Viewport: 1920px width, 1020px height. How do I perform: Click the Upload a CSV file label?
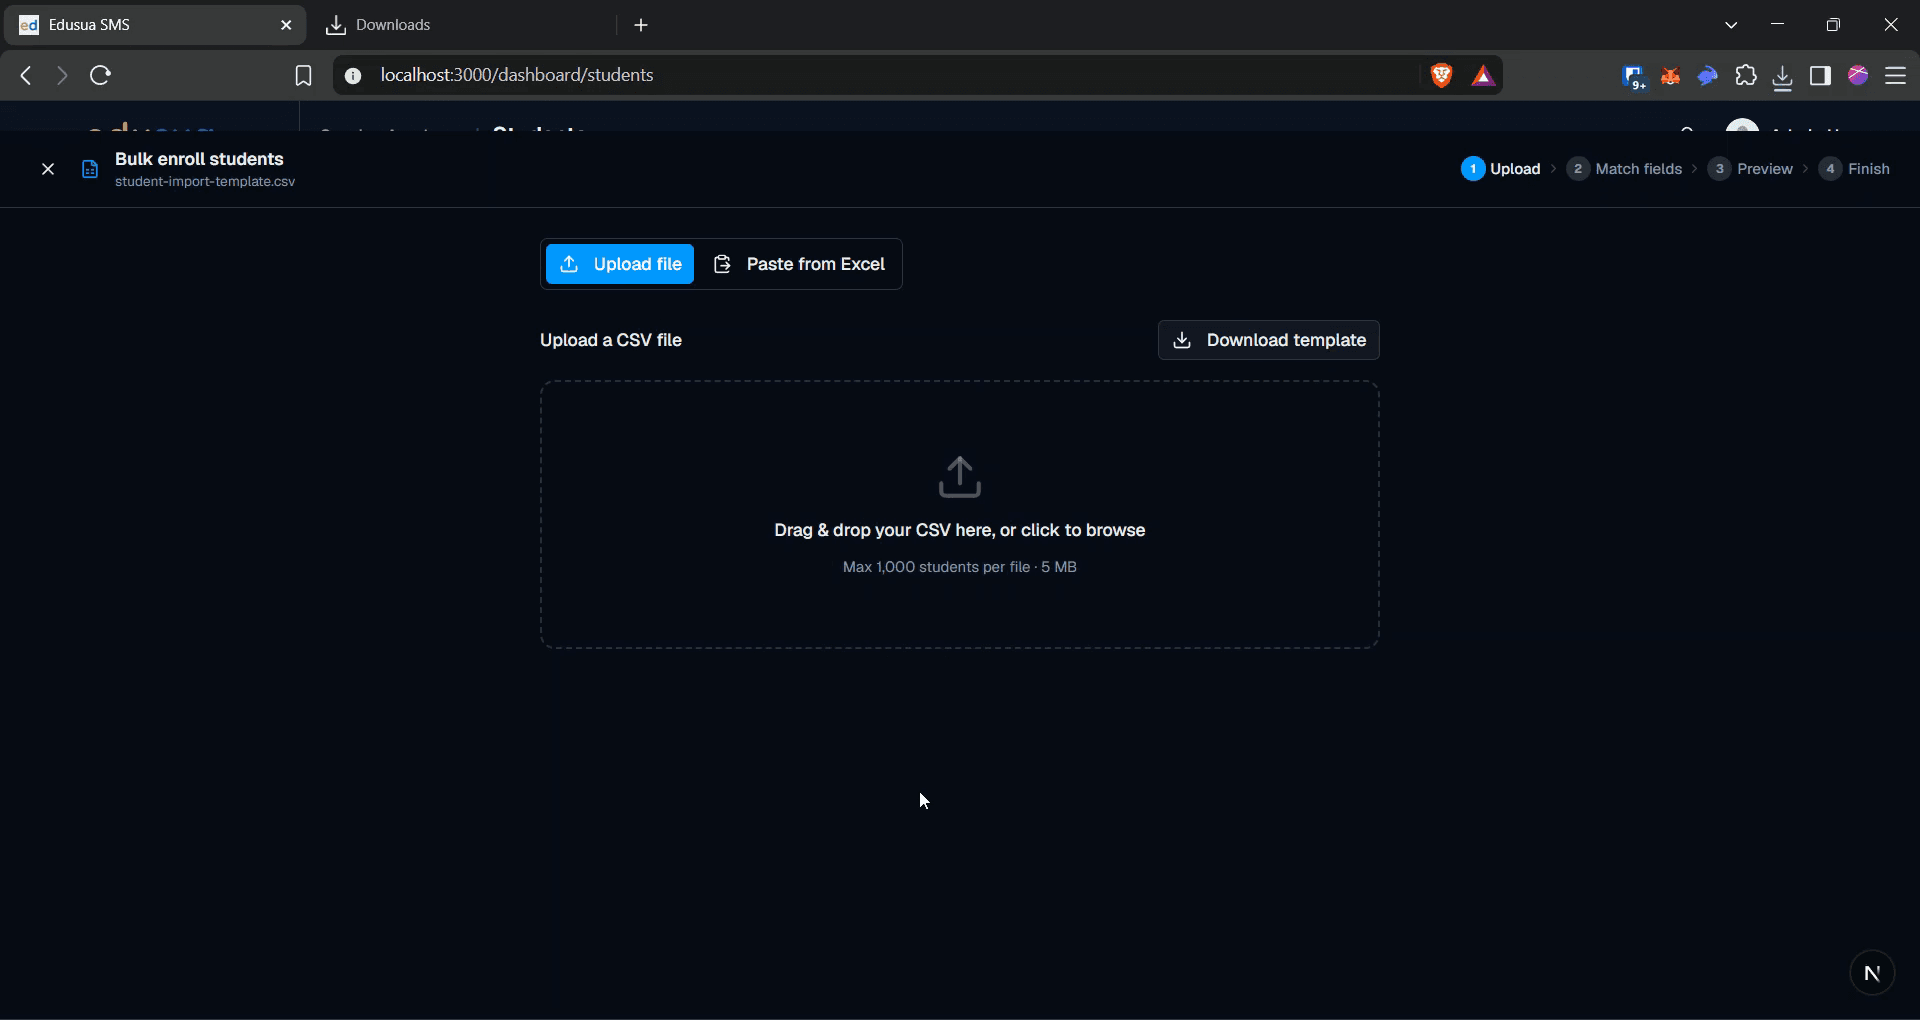pos(611,340)
